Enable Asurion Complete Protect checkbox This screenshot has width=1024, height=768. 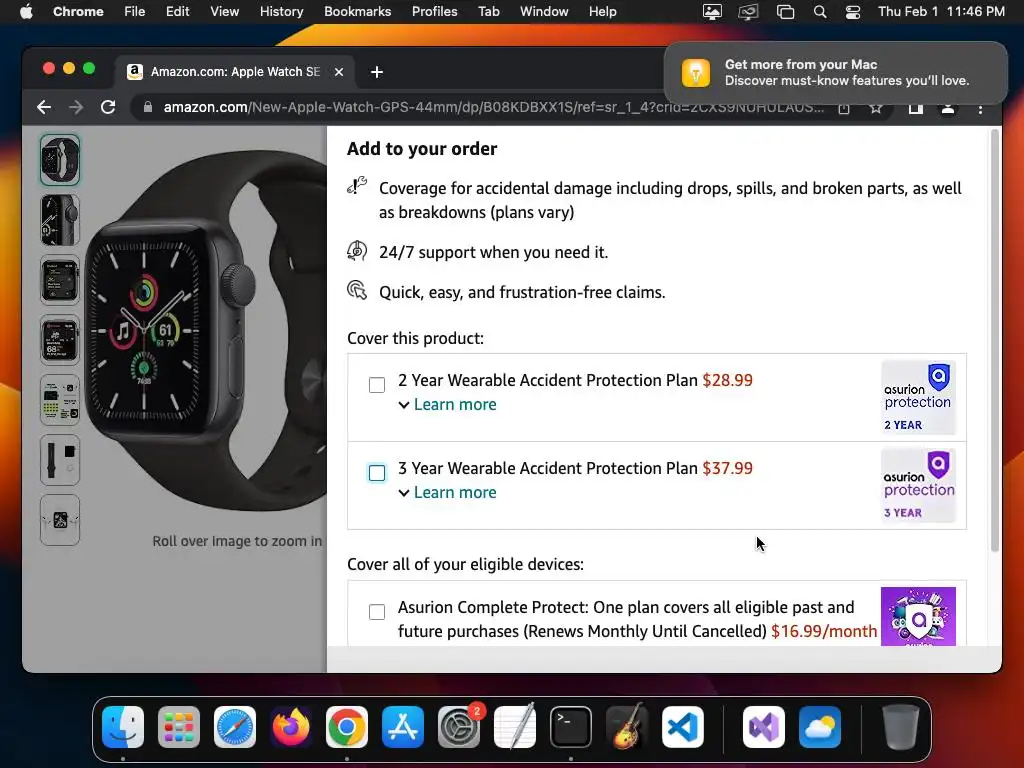[377, 612]
